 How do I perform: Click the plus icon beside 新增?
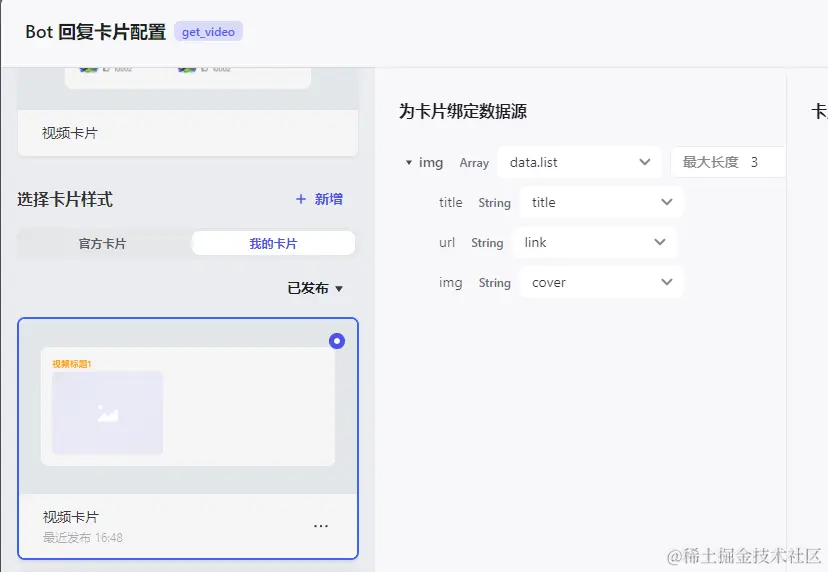[x=300, y=199]
